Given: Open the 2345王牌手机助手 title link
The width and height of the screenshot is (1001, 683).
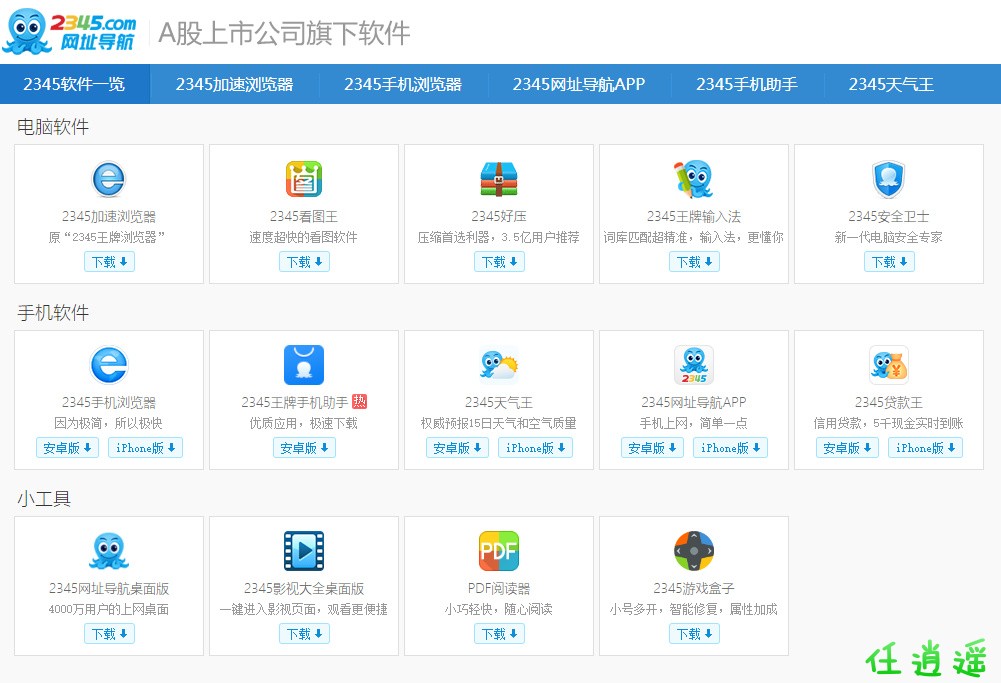Looking at the screenshot, I should coord(295,402).
